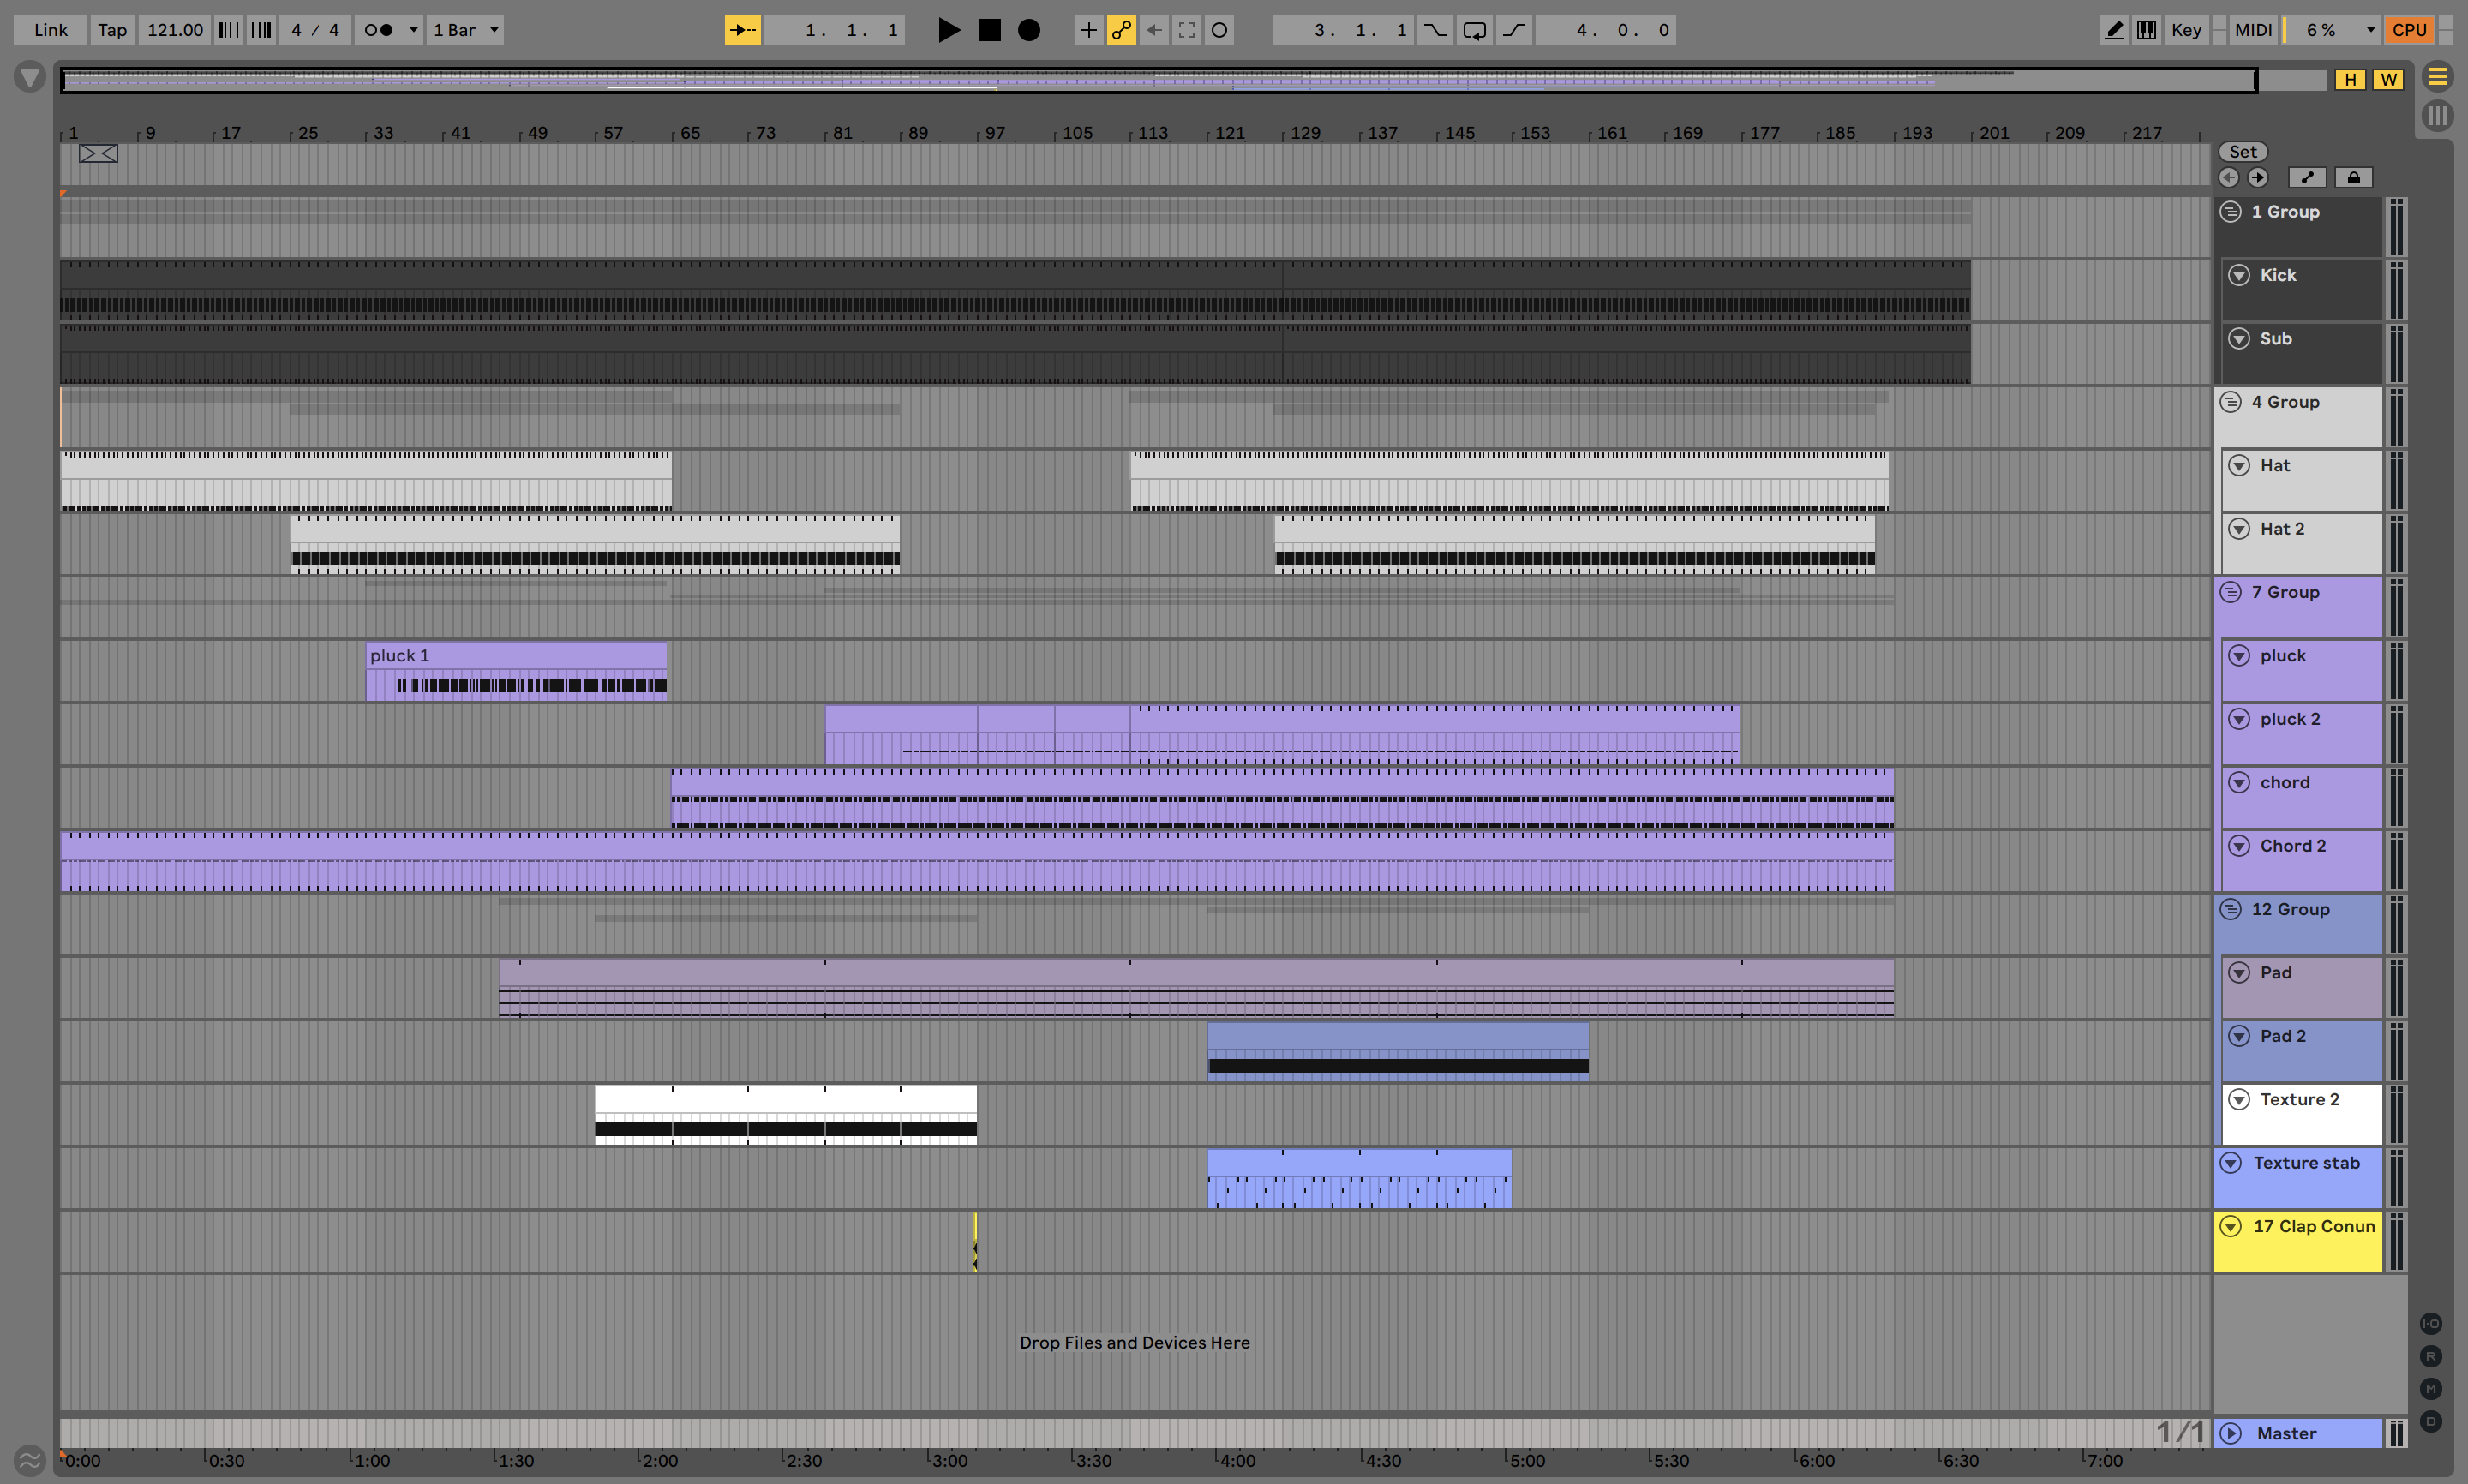
Task: Toggle Lock Envelopes padlock icon
Action: pyautogui.click(x=2354, y=178)
